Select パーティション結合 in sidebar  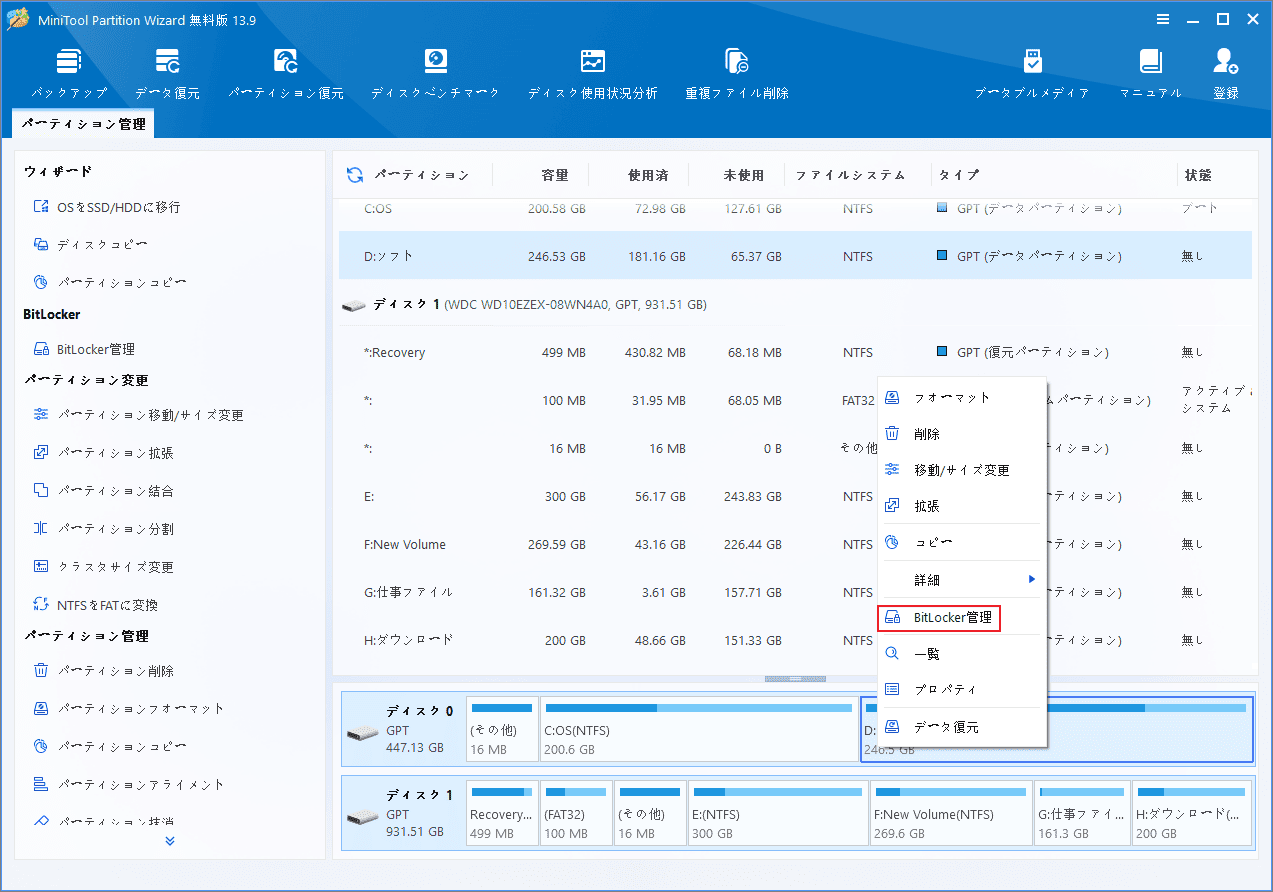[x=103, y=491]
